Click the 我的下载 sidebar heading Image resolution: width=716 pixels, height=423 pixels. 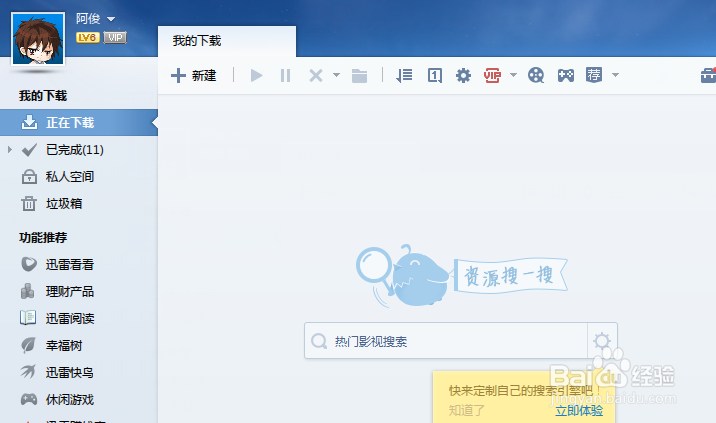pos(43,96)
